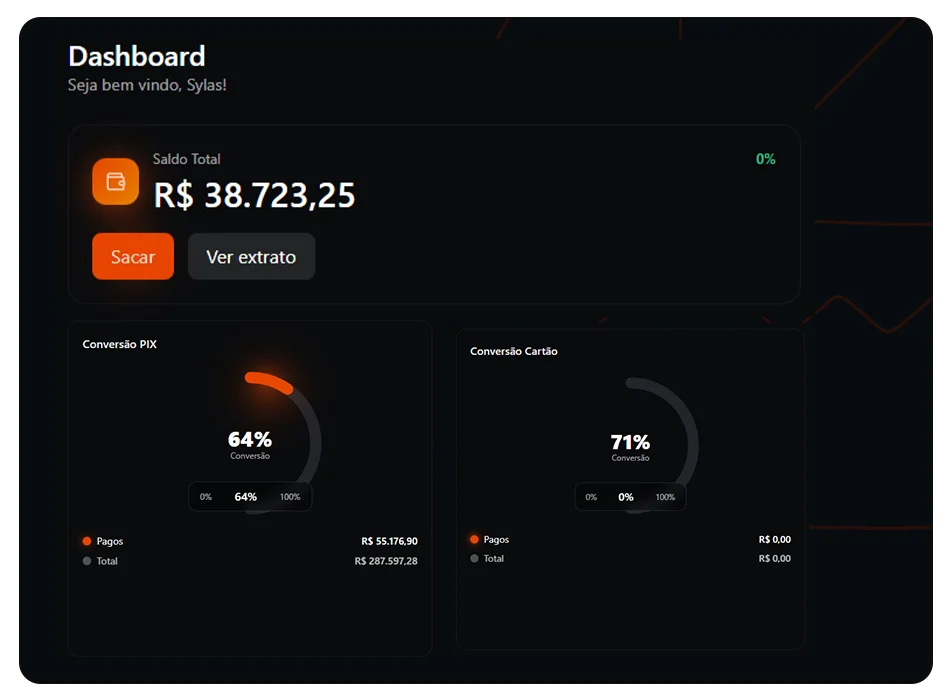The image size is (950, 700).
Task: Select the Conversão PIX card title
Action: [x=119, y=344]
